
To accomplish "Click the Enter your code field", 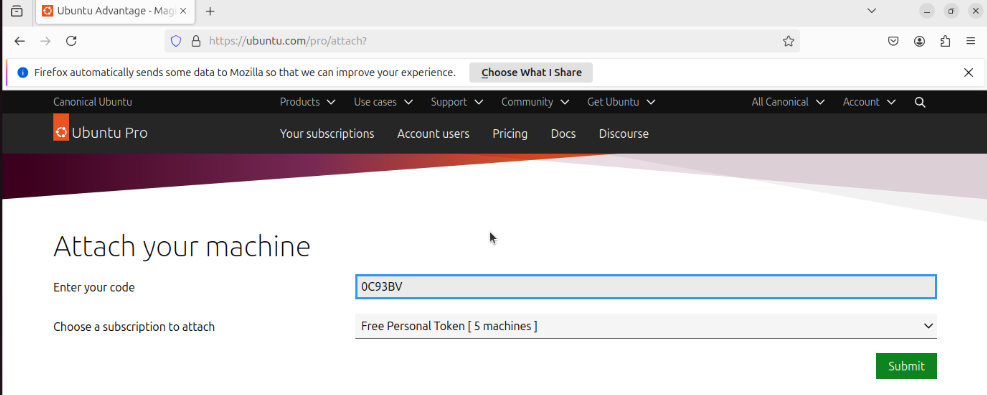I will pyautogui.click(x=646, y=287).
